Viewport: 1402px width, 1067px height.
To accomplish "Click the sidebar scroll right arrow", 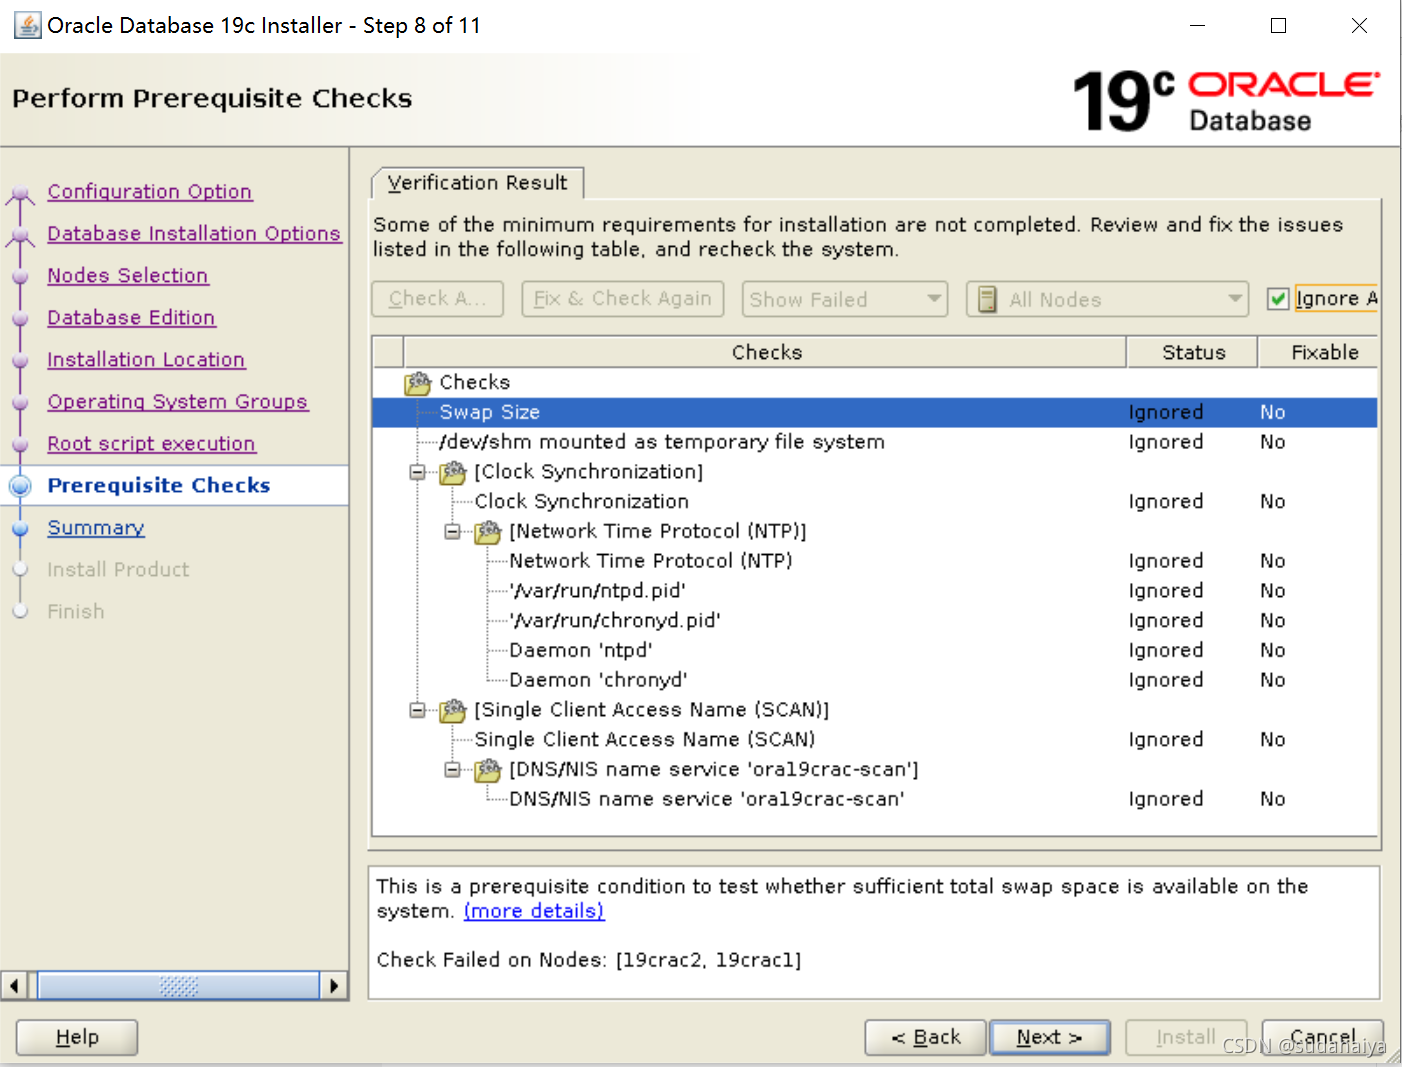I will point(334,986).
